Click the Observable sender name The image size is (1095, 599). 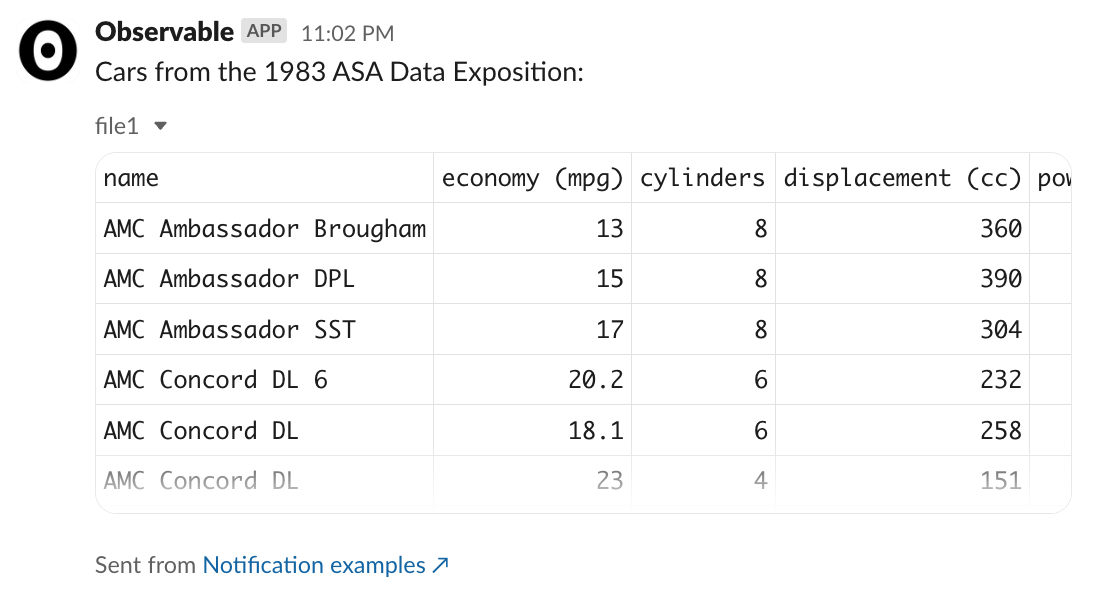tap(164, 32)
